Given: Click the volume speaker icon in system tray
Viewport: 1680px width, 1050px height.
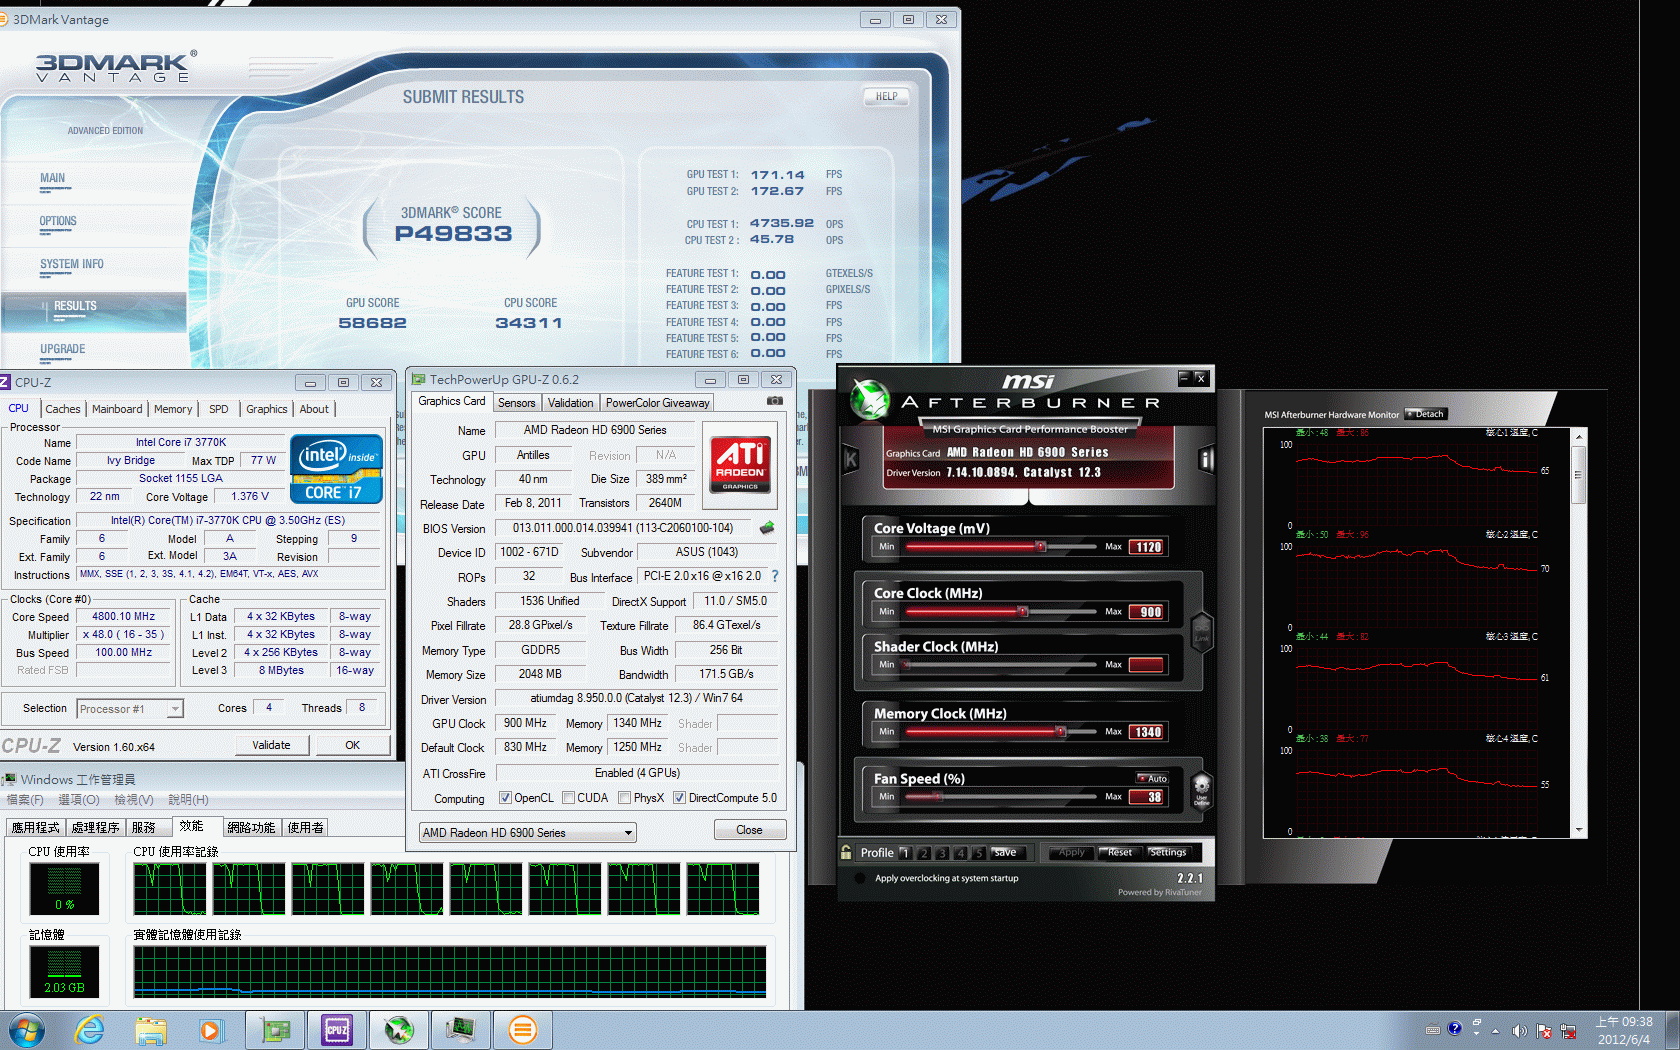Looking at the screenshot, I should [1519, 1031].
